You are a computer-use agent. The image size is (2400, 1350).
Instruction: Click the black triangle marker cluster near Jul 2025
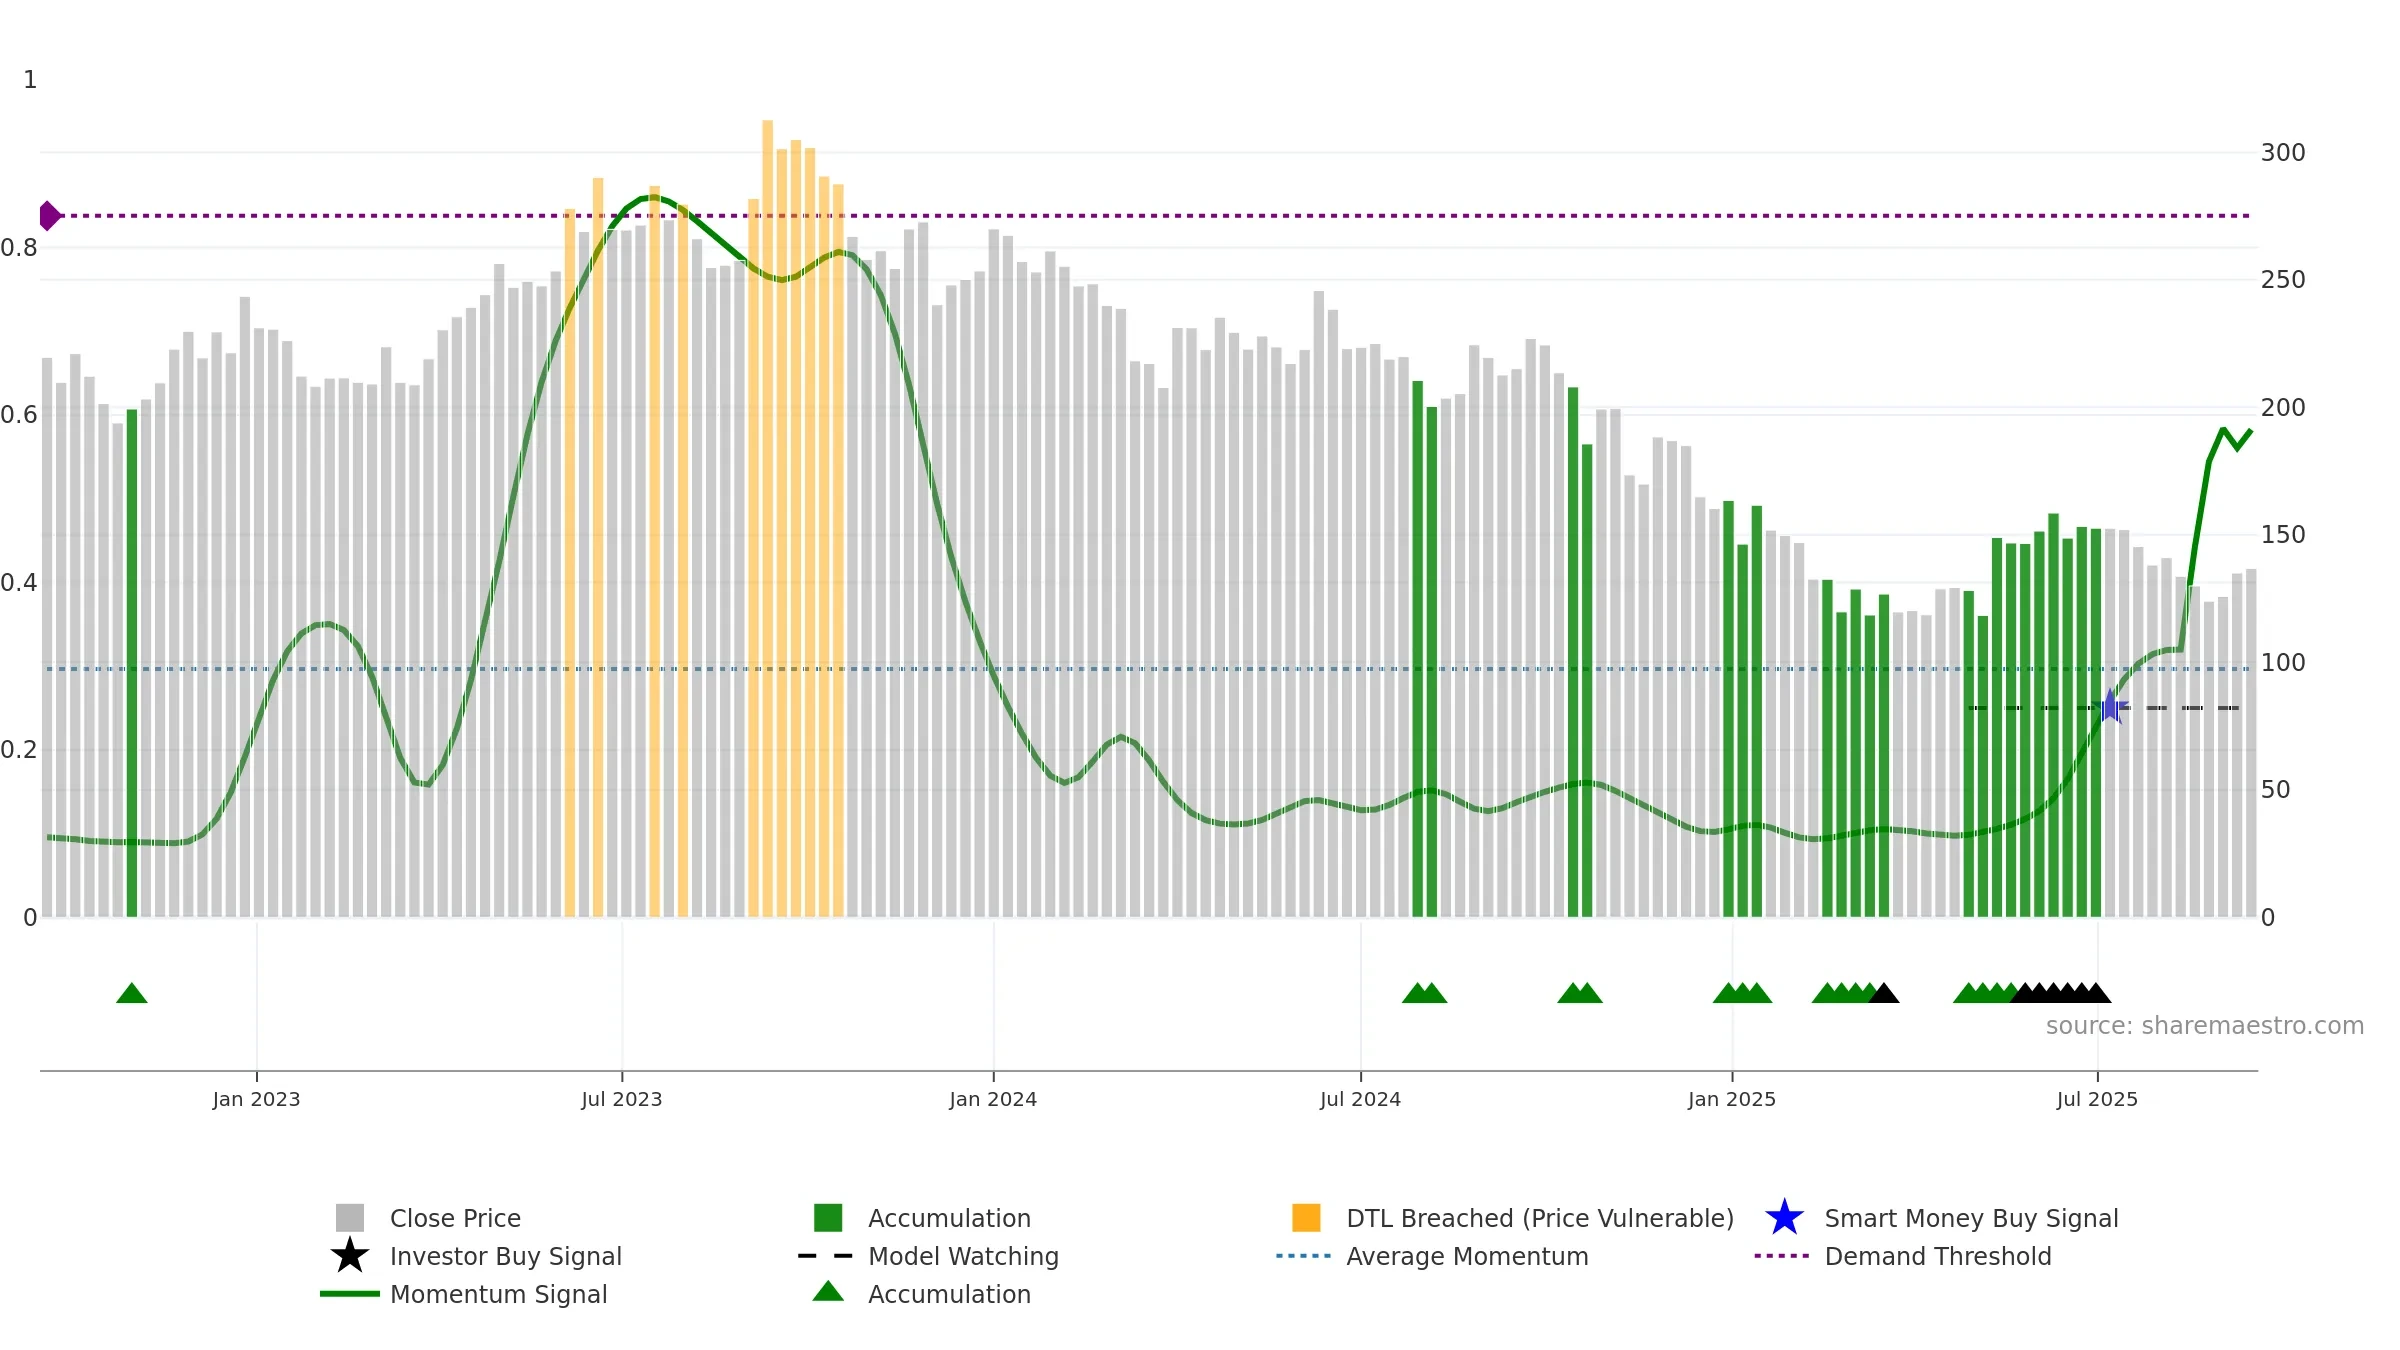(x=2061, y=993)
